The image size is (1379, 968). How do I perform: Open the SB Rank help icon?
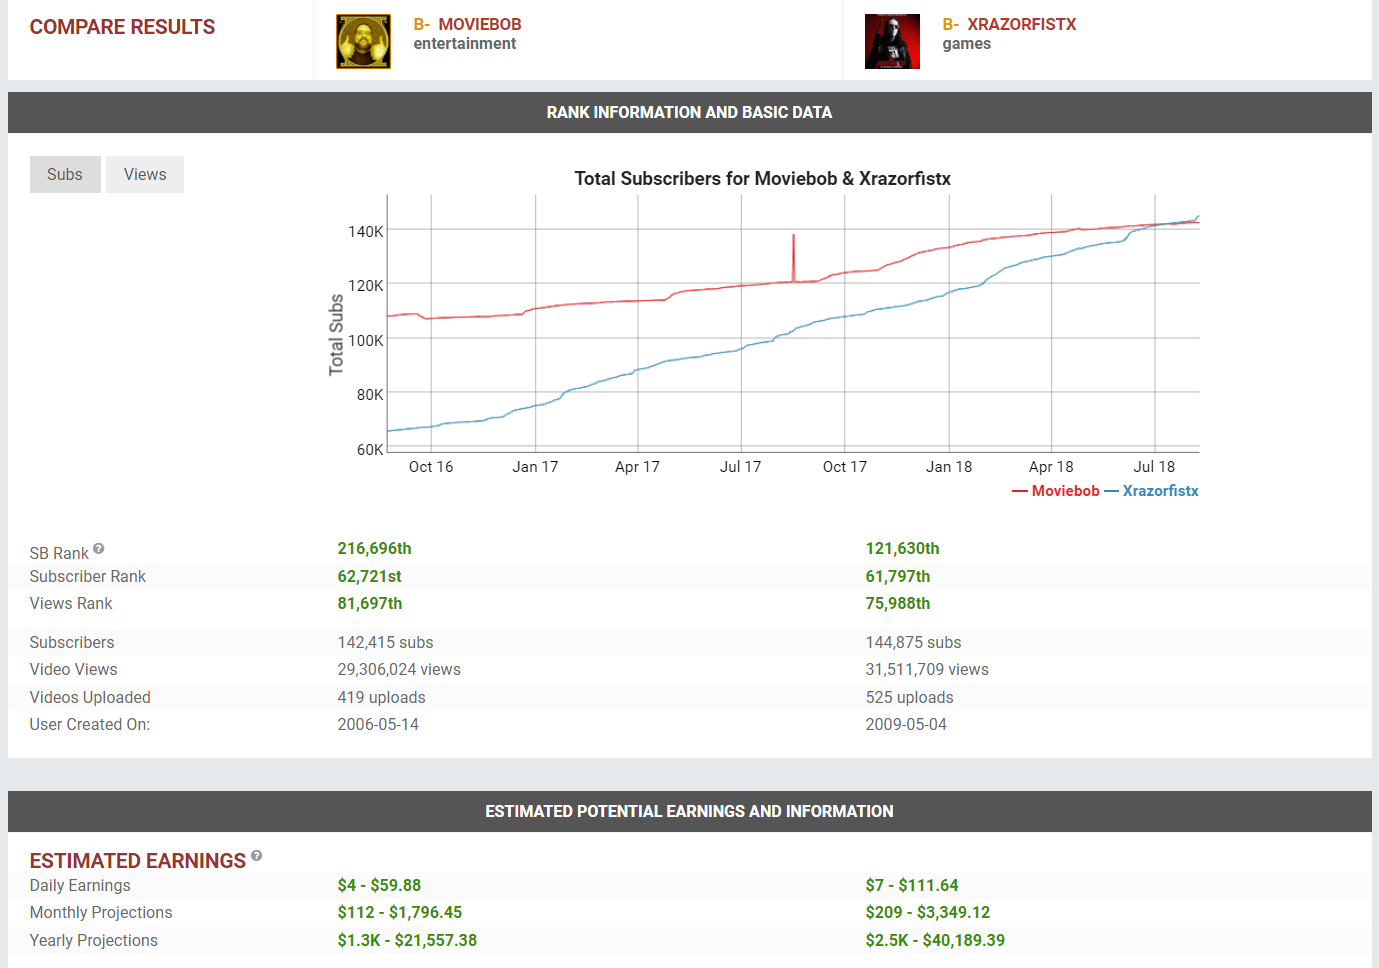pos(99,548)
